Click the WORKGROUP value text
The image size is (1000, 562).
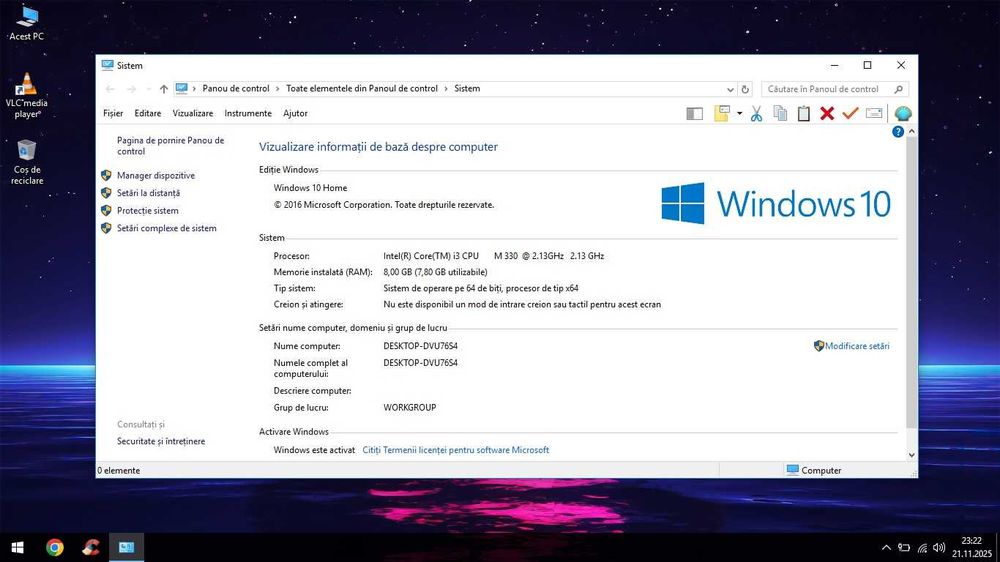[x=409, y=408]
